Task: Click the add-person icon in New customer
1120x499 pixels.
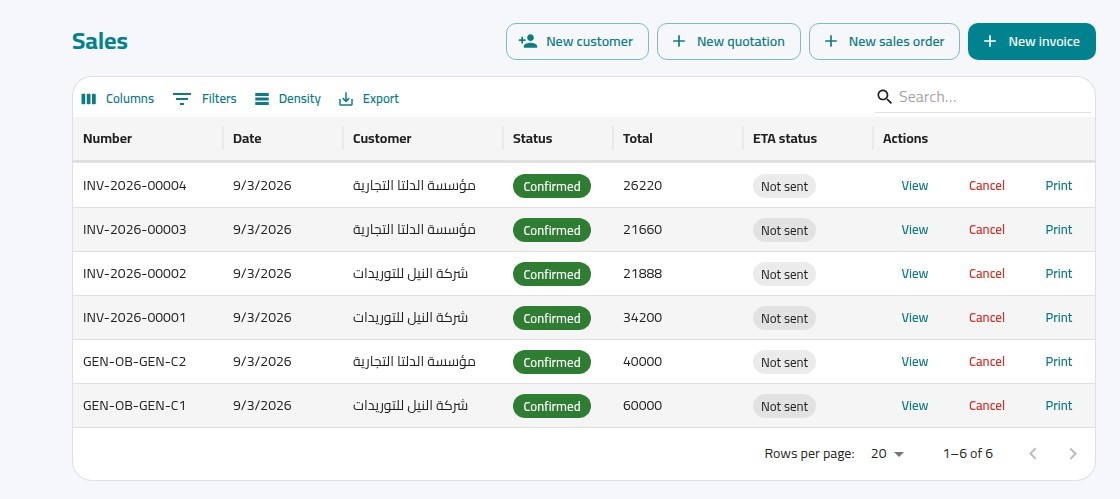Action: point(528,41)
